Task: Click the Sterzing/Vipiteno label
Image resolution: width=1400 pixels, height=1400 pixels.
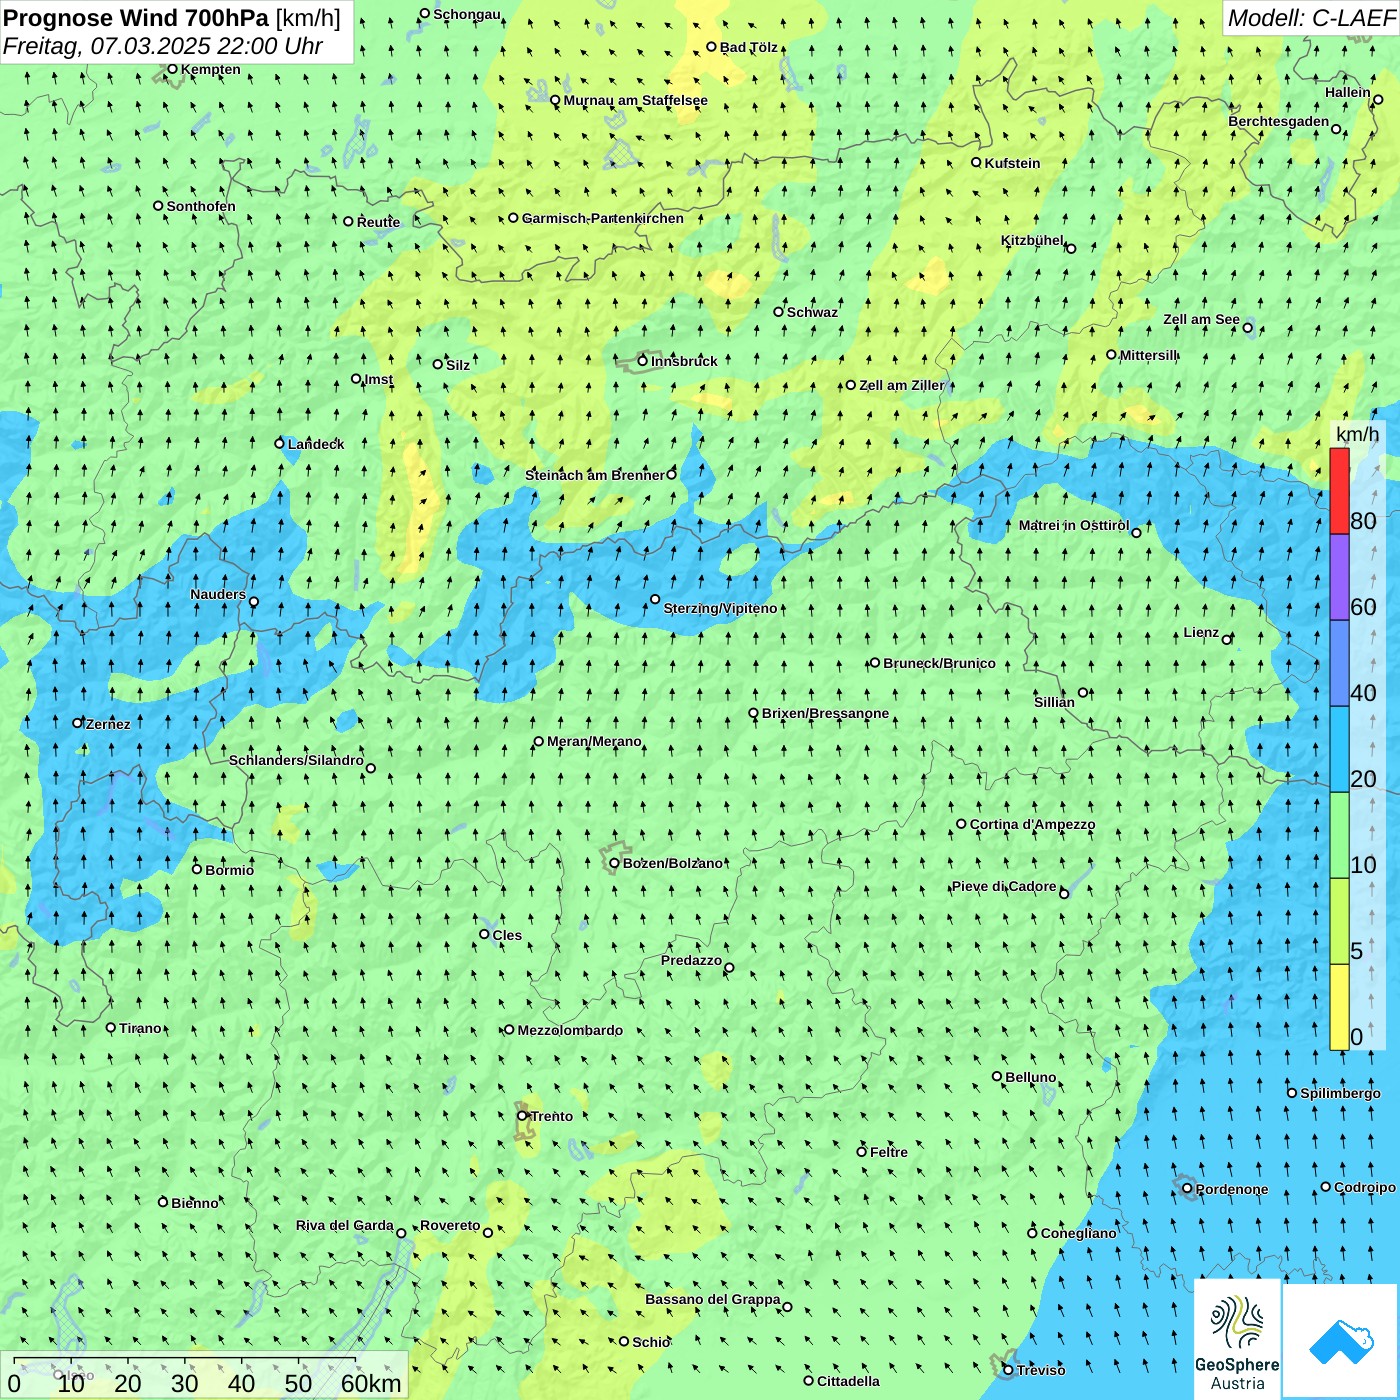Action: click(720, 608)
